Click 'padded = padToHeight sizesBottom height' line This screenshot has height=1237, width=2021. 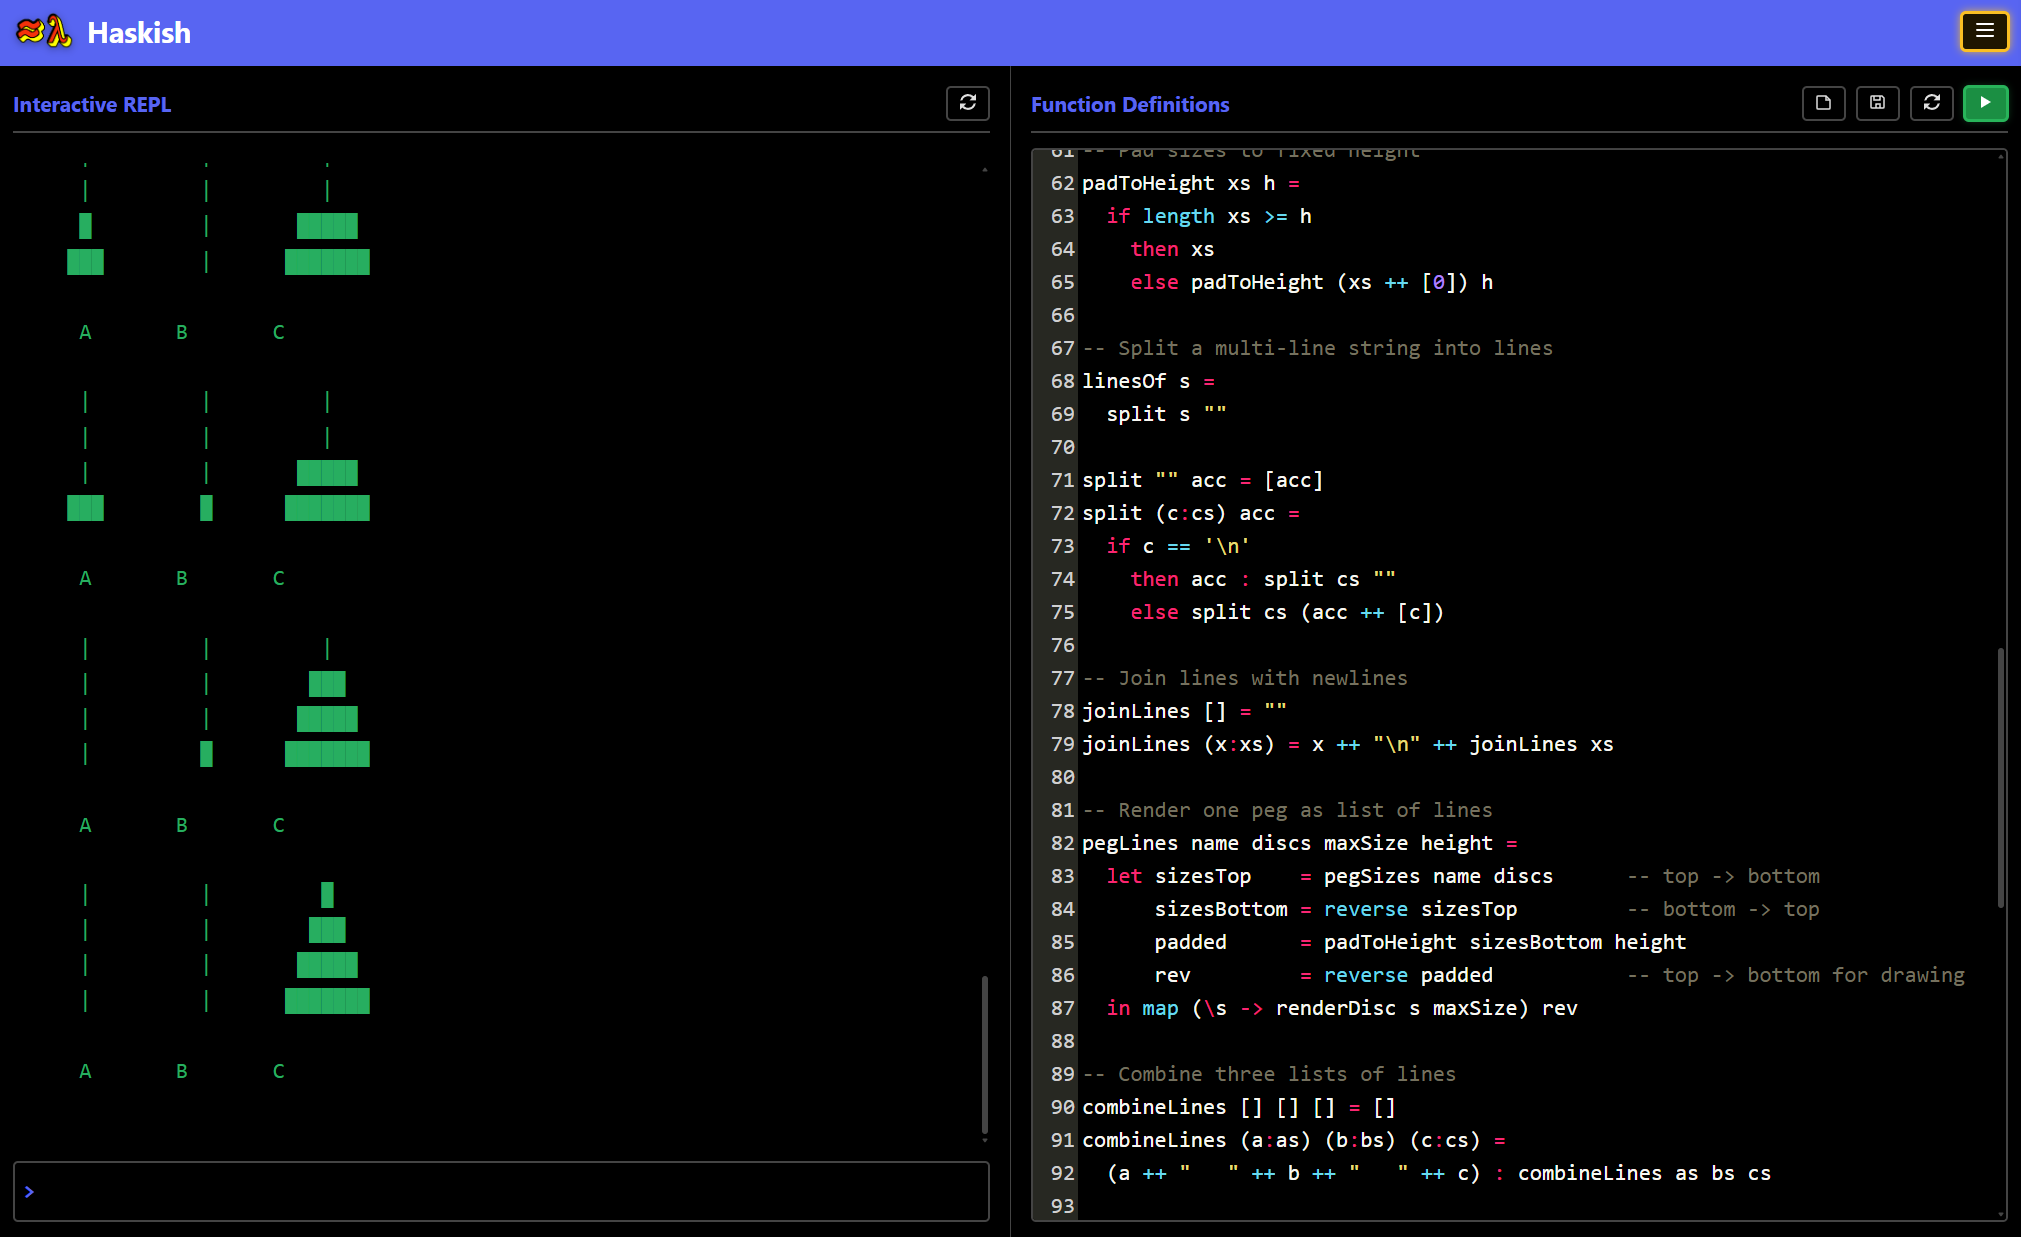point(1420,942)
